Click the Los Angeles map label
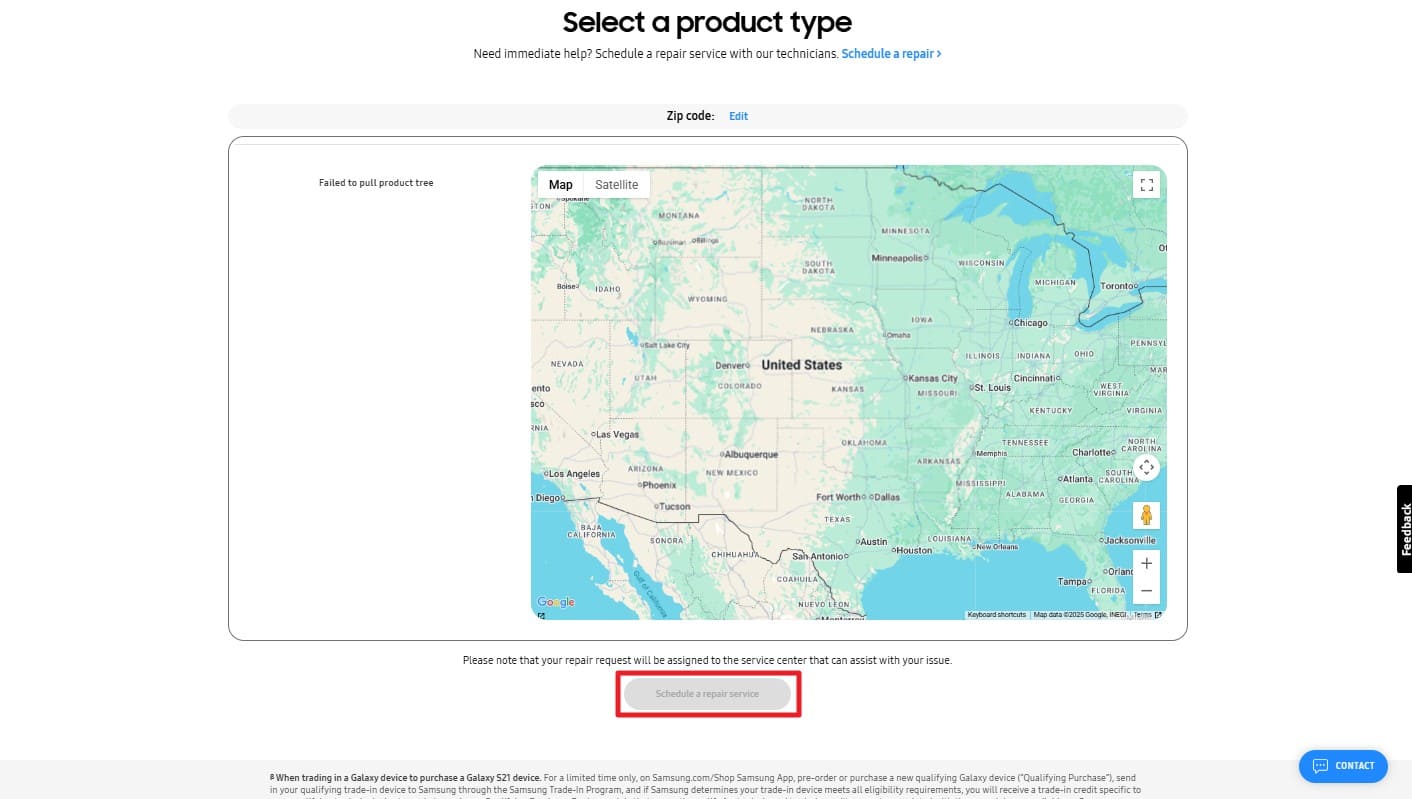The image size is (1412, 799). click(x=573, y=474)
